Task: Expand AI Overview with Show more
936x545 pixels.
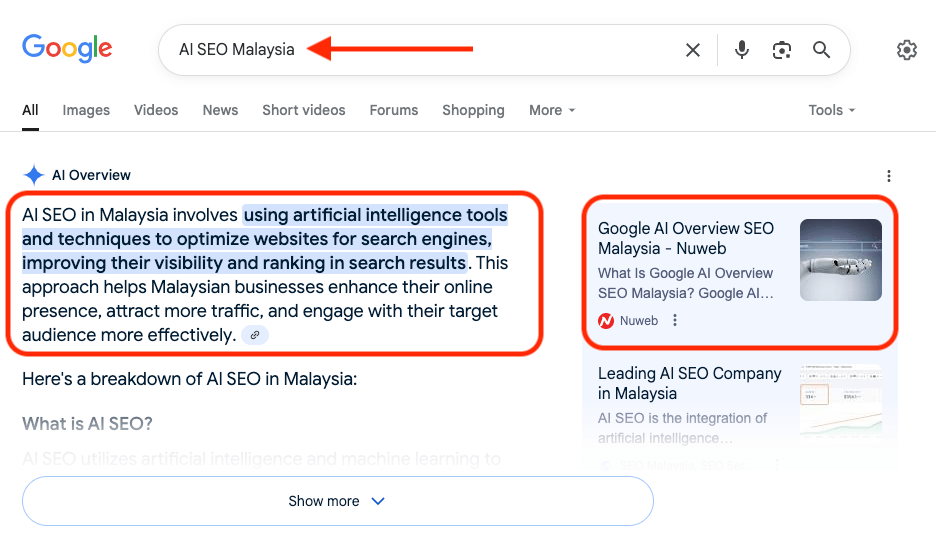Action: tap(338, 501)
